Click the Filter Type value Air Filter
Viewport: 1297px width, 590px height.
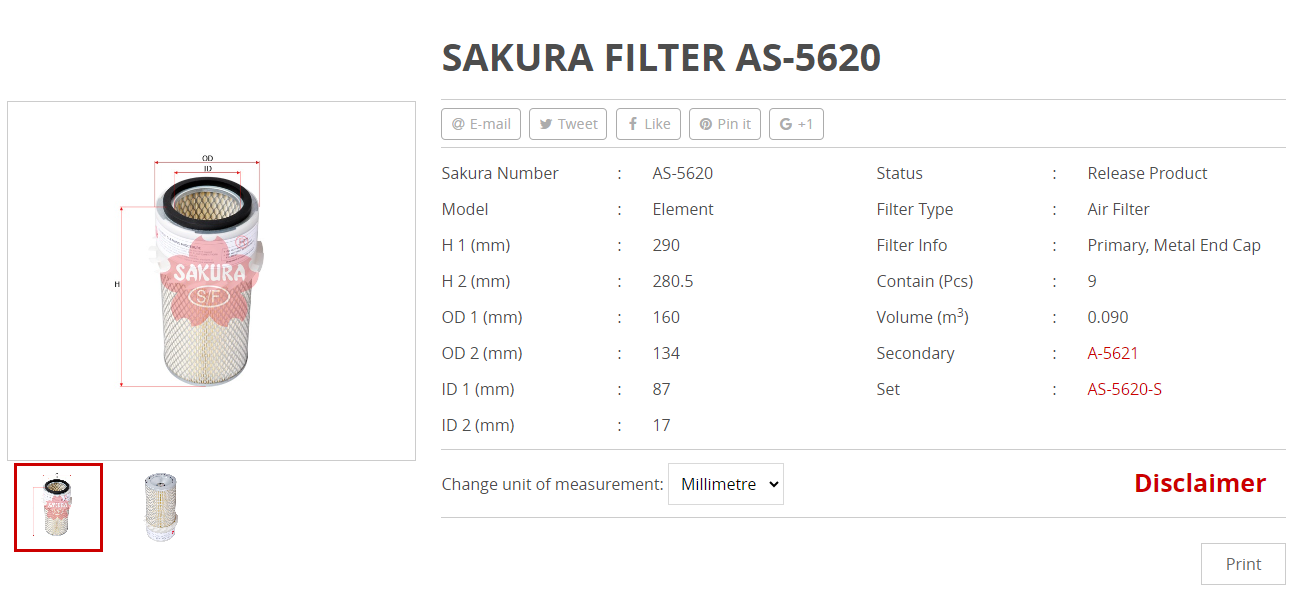point(1119,209)
